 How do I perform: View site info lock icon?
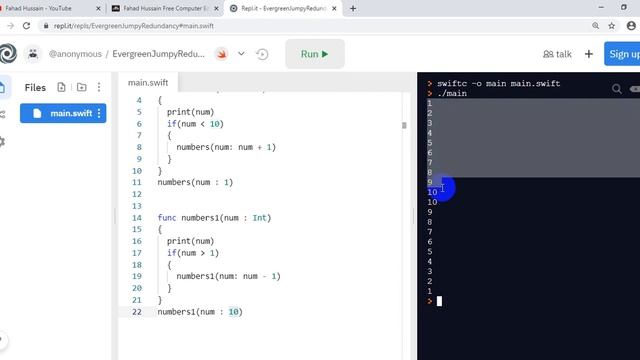click(46, 26)
